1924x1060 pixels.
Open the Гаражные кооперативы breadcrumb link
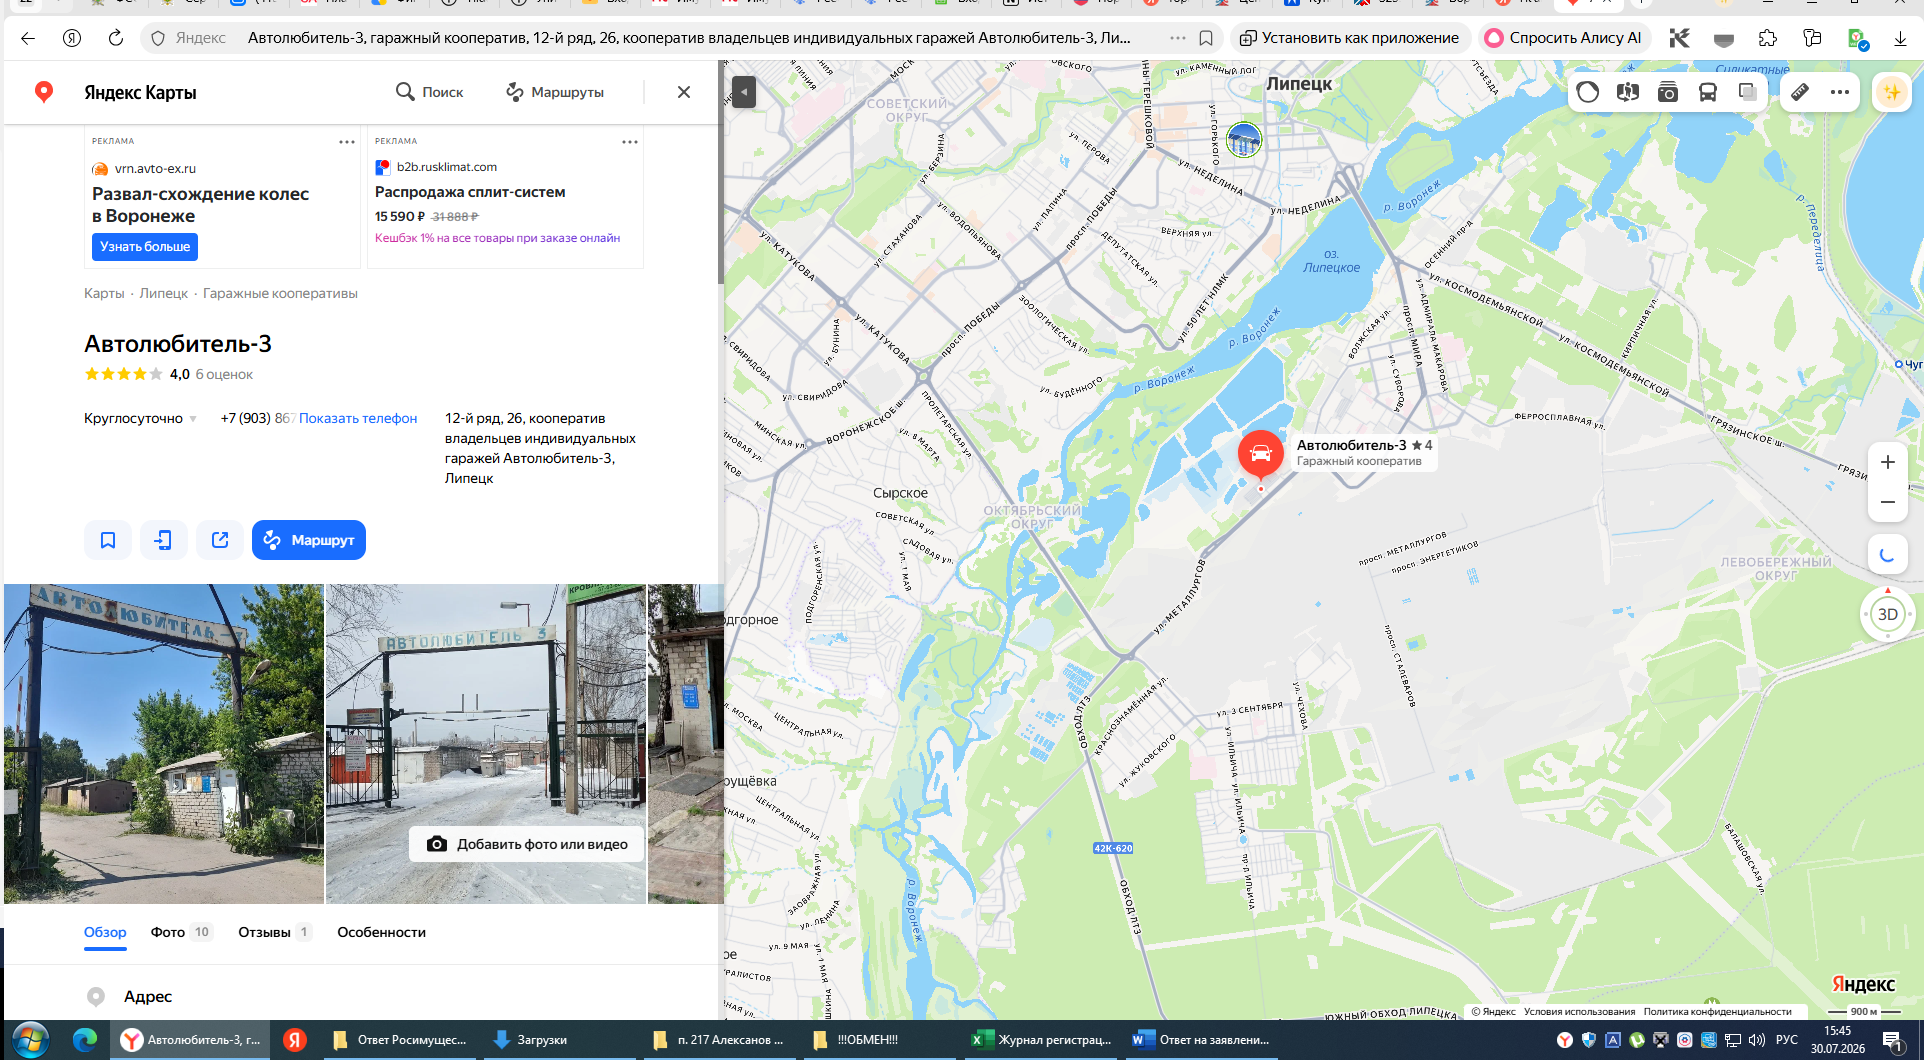tap(280, 293)
